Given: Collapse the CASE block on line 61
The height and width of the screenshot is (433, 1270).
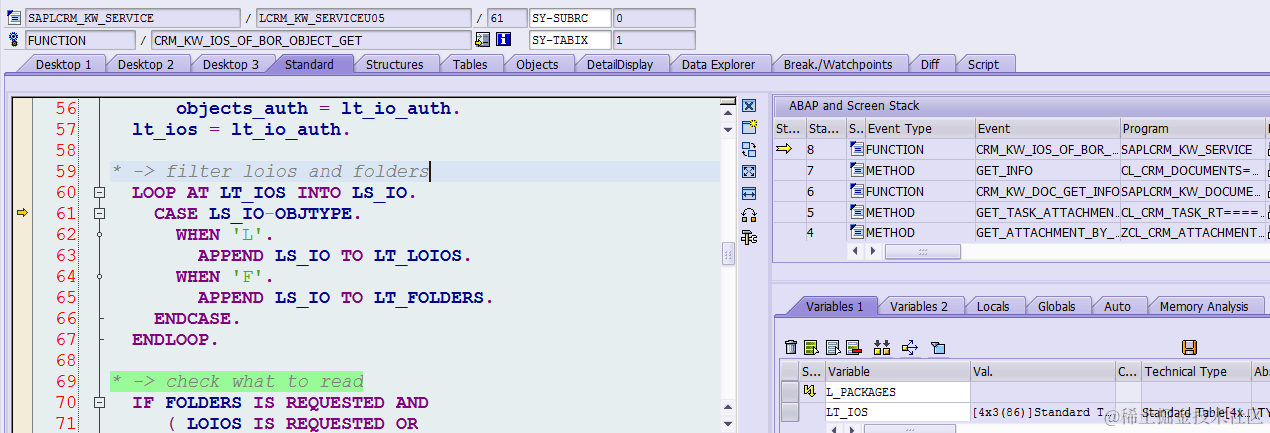Looking at the screenshot, I should pyautogui.click(x=99, y=213).
